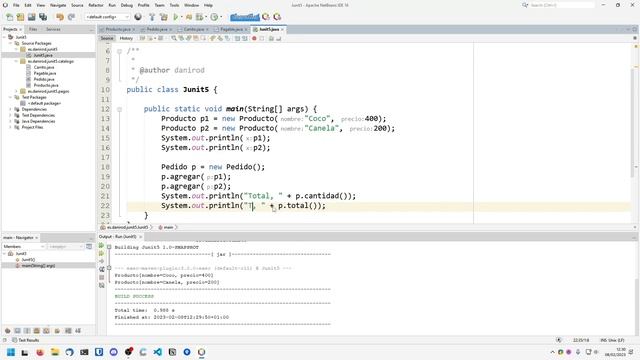The image size is (640, 360).
Task: Select Pedido.java in the project tree
Action: coord(44,79)
